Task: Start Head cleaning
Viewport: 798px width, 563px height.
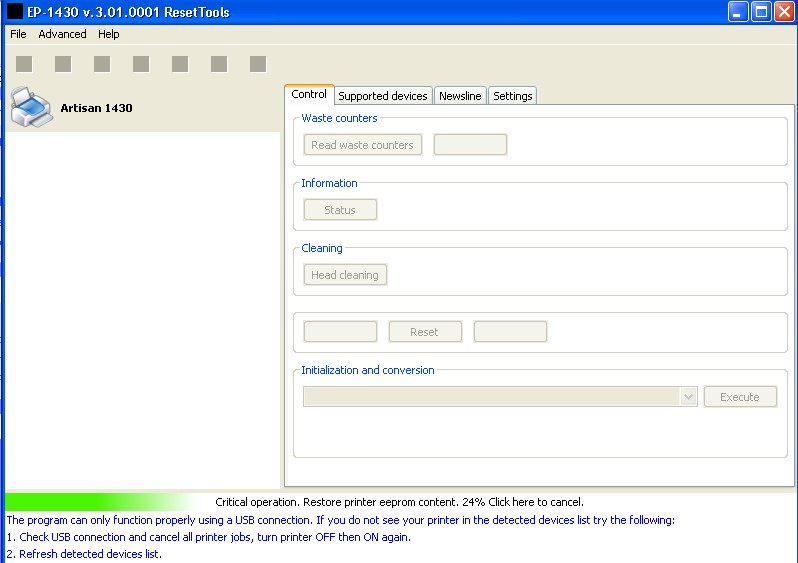Action: point(344,275)
